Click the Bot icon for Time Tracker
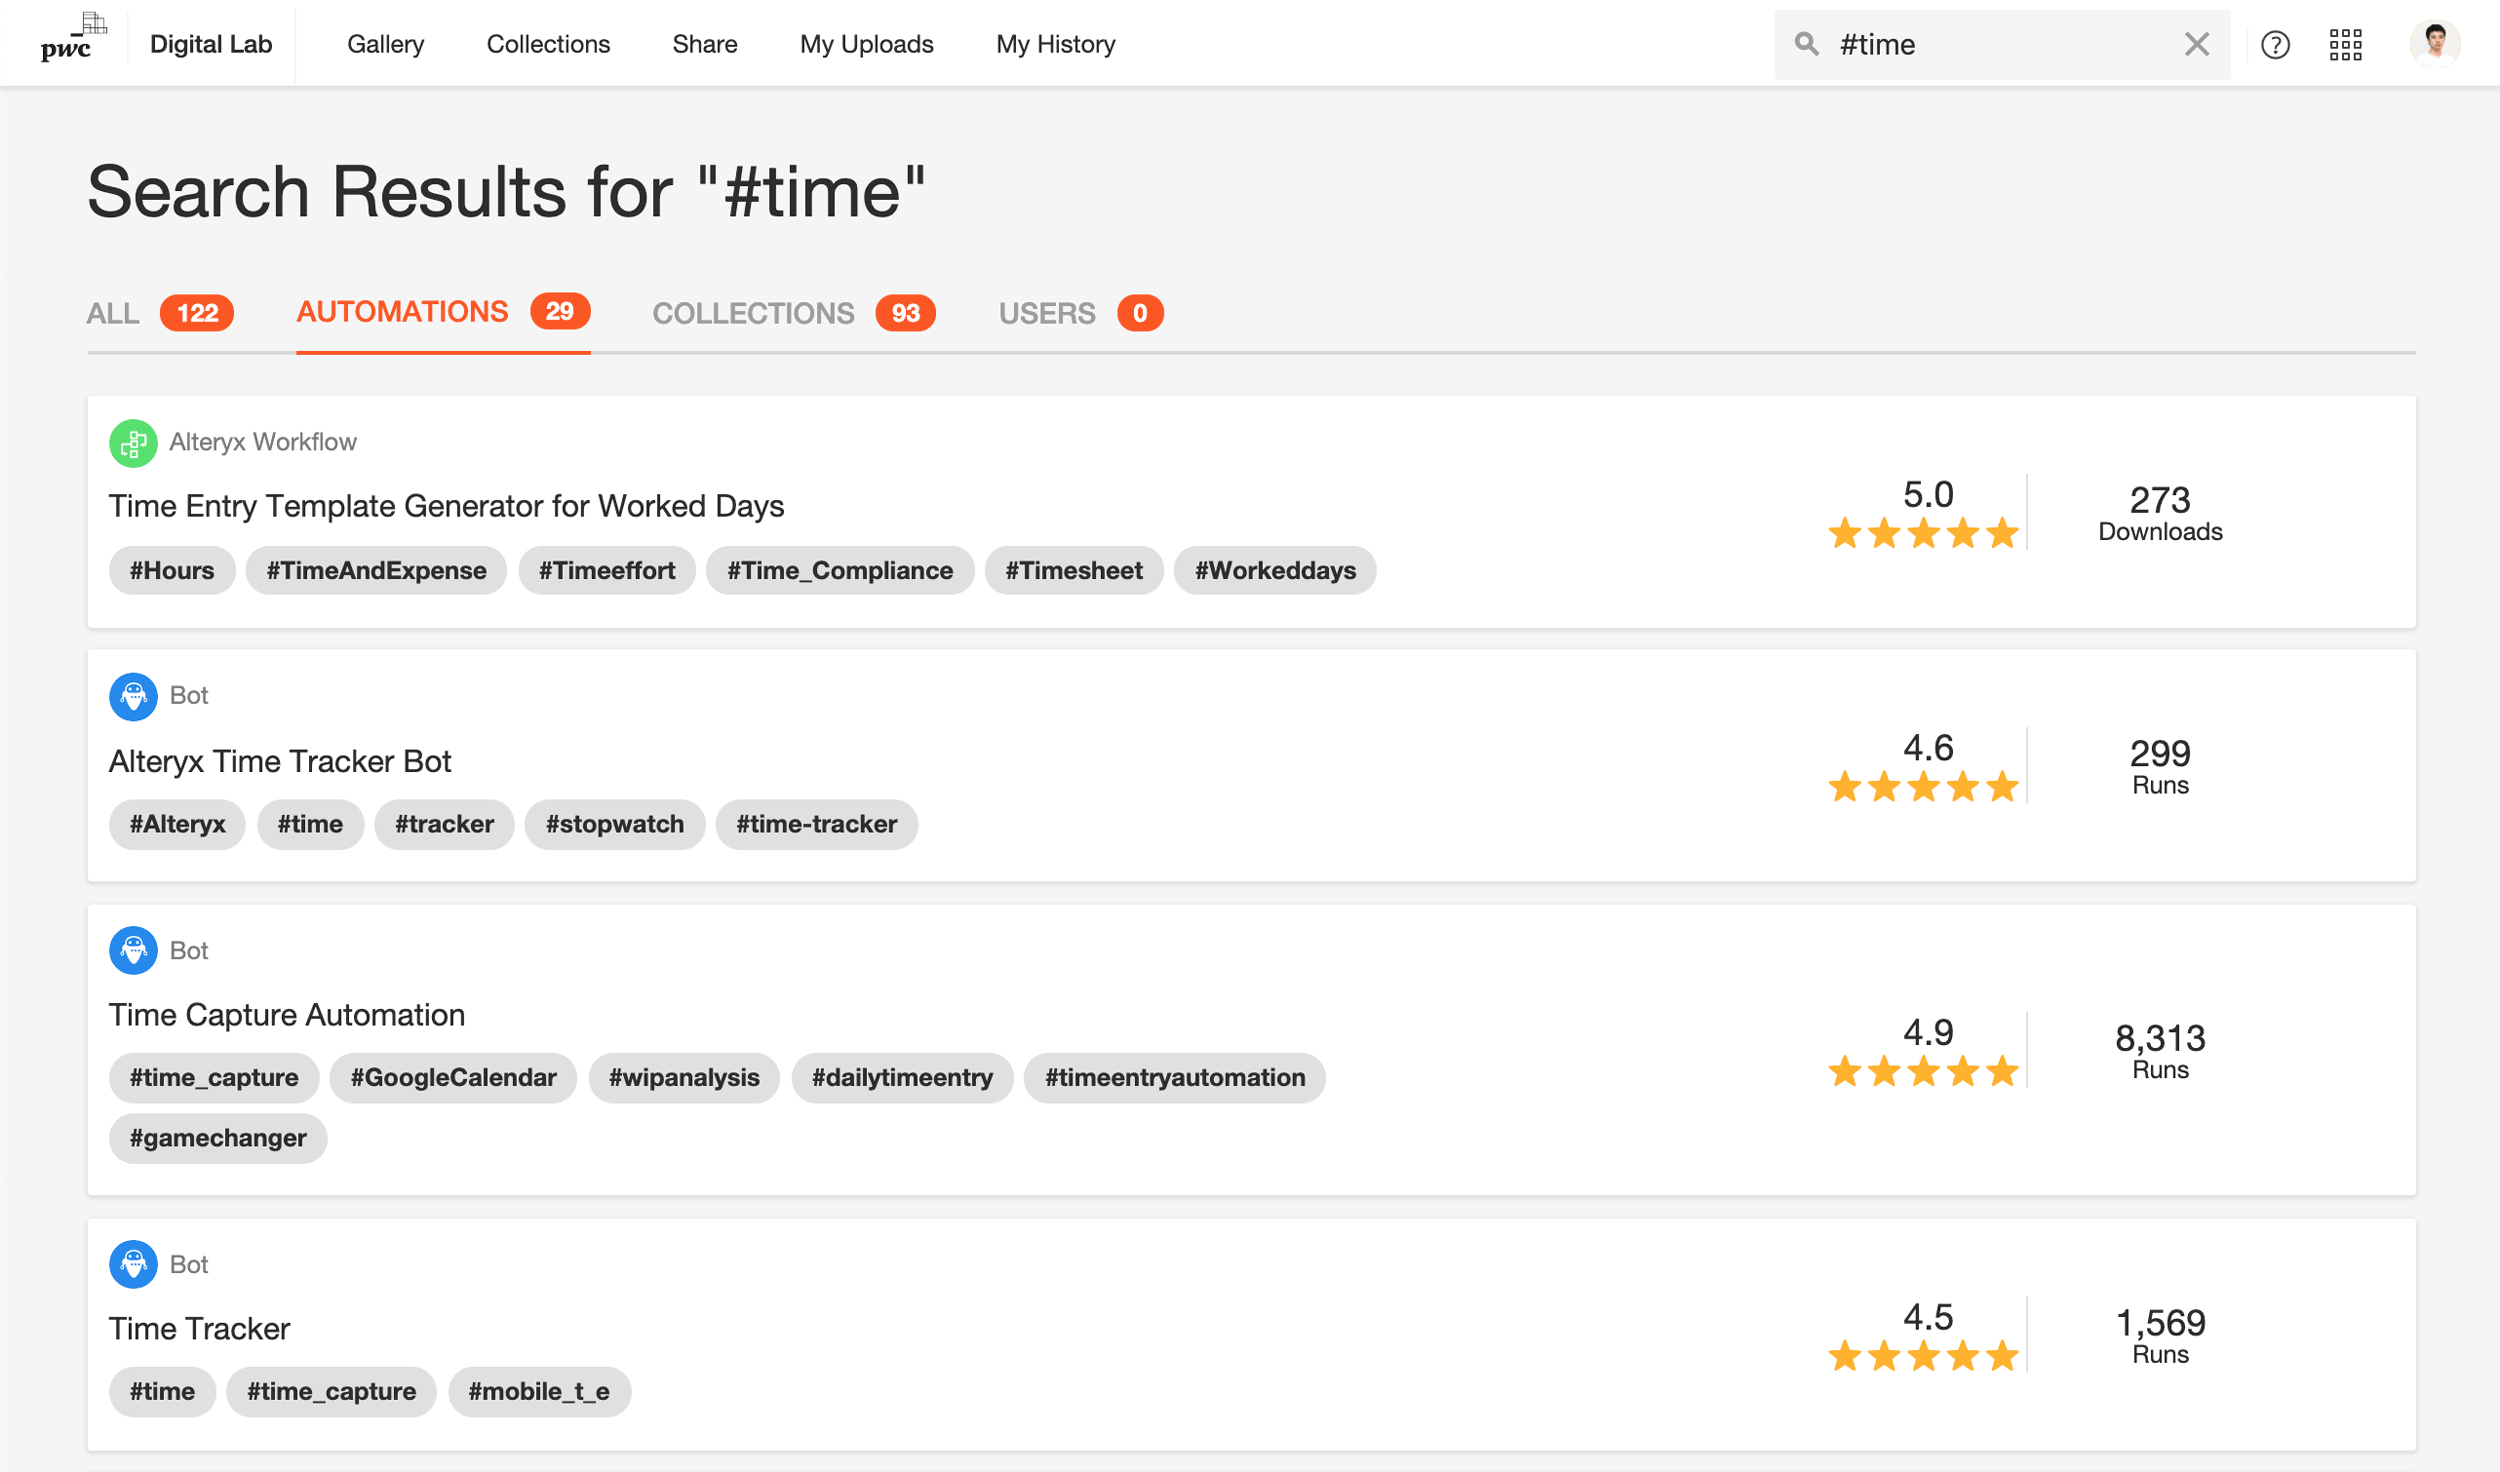The width and height of the screenshot is (2500, 1472). (x=133, y=1264)
